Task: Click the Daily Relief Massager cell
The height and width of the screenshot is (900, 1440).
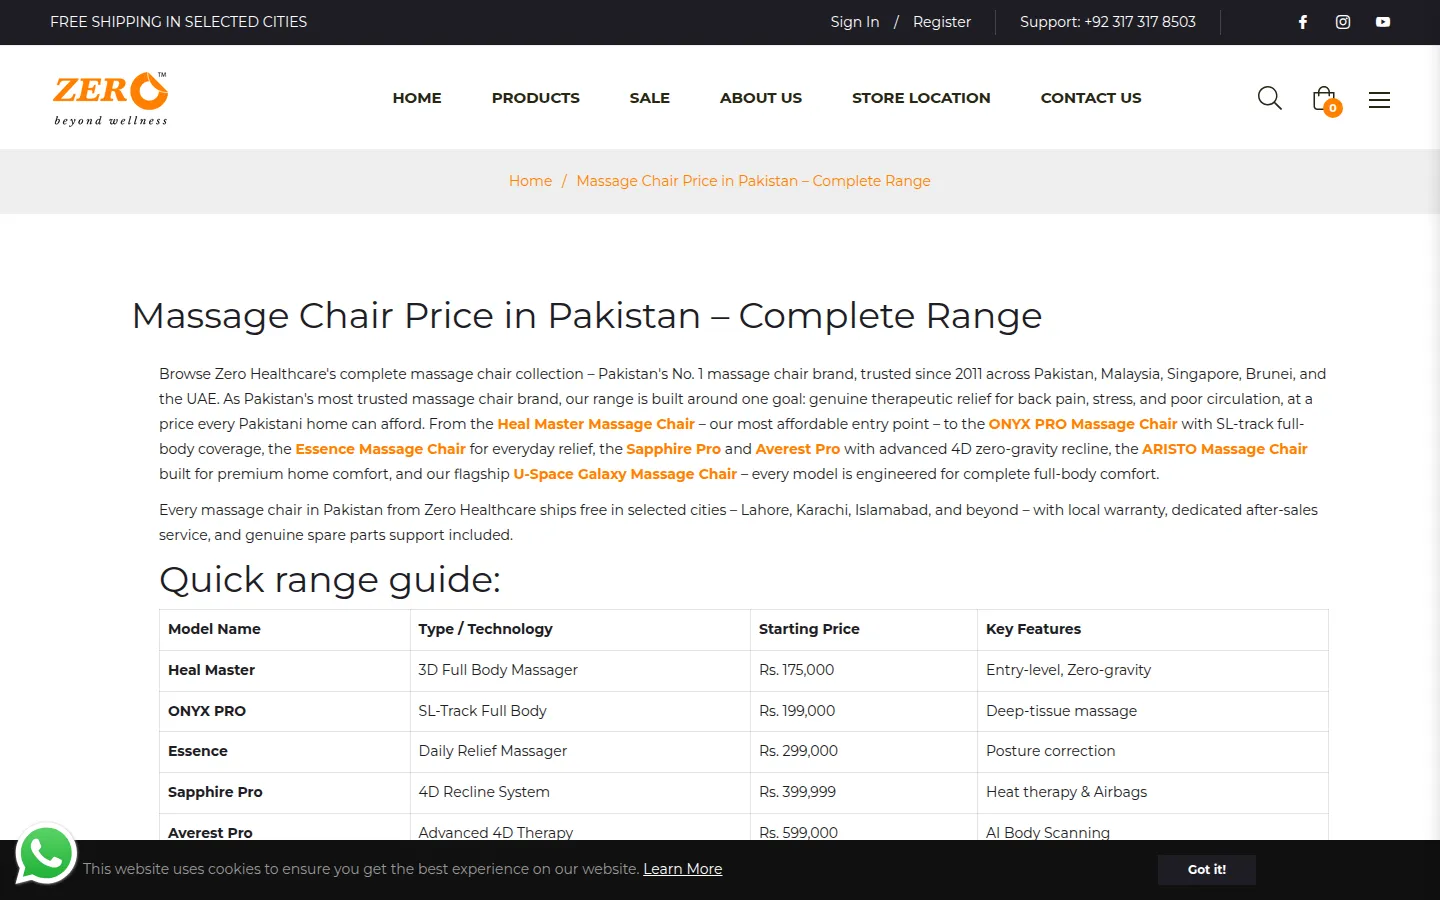Action: click(x=580, y=752)
